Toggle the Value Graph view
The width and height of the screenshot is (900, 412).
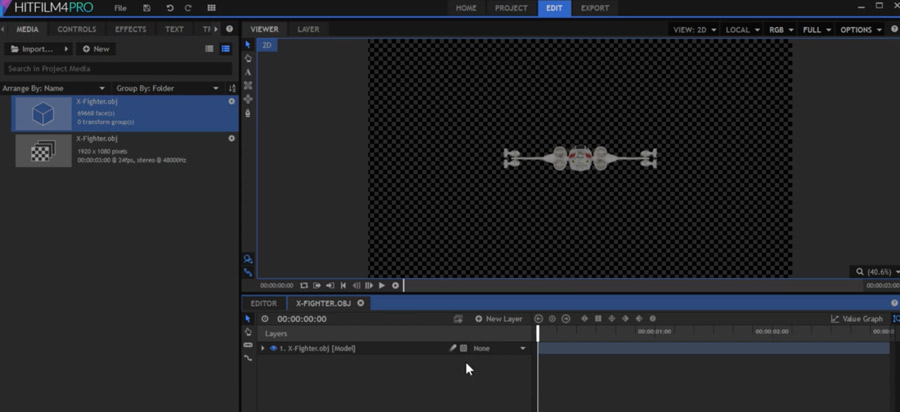tap(857, 319)
